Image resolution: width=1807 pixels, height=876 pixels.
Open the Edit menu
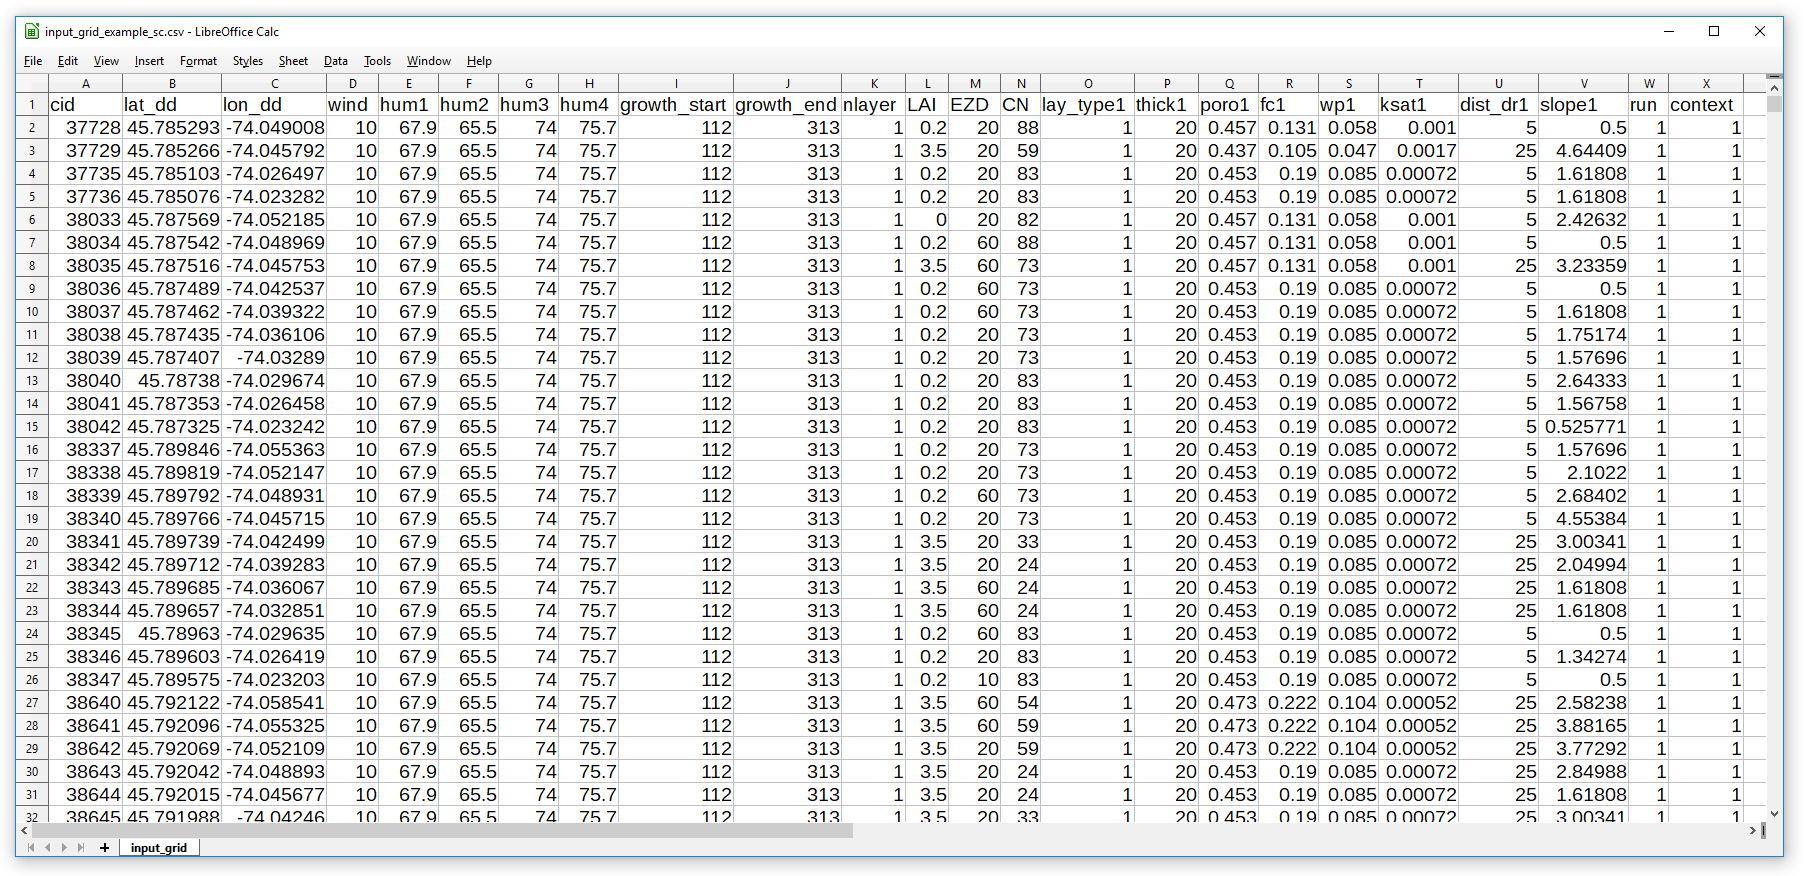[x=68, y=61]
